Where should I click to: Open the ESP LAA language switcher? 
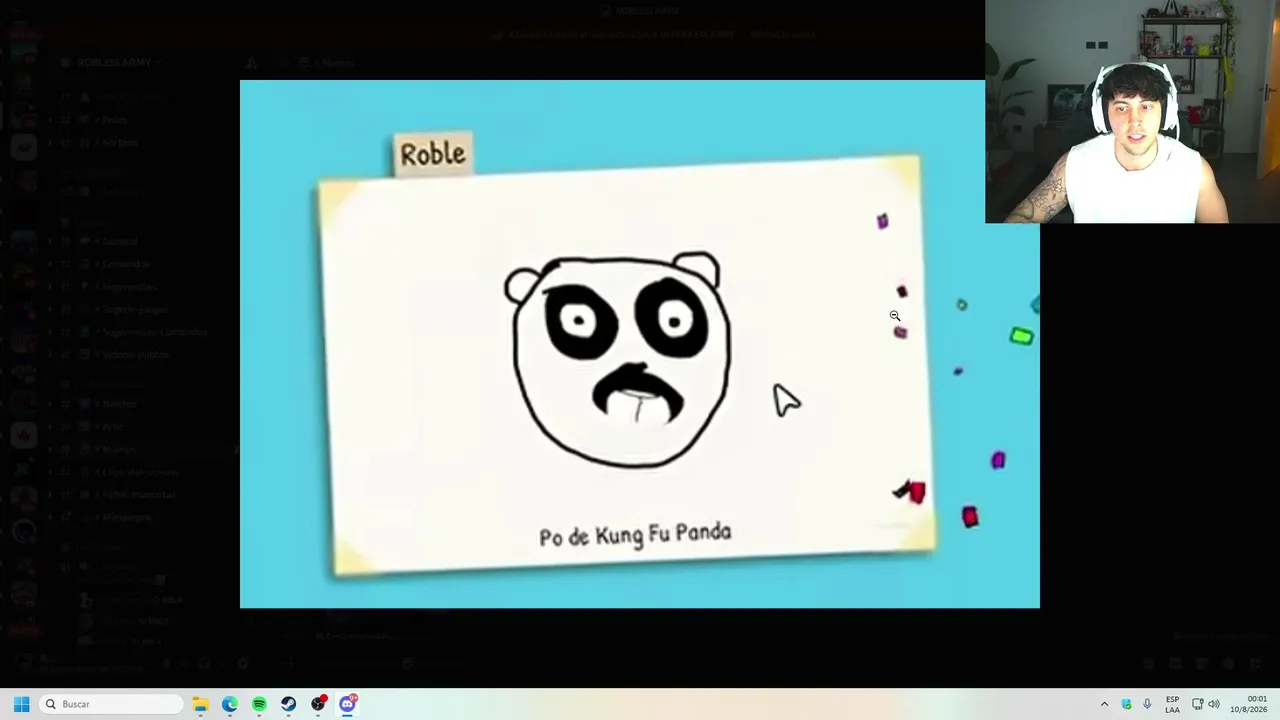[x=1172, y=704]
